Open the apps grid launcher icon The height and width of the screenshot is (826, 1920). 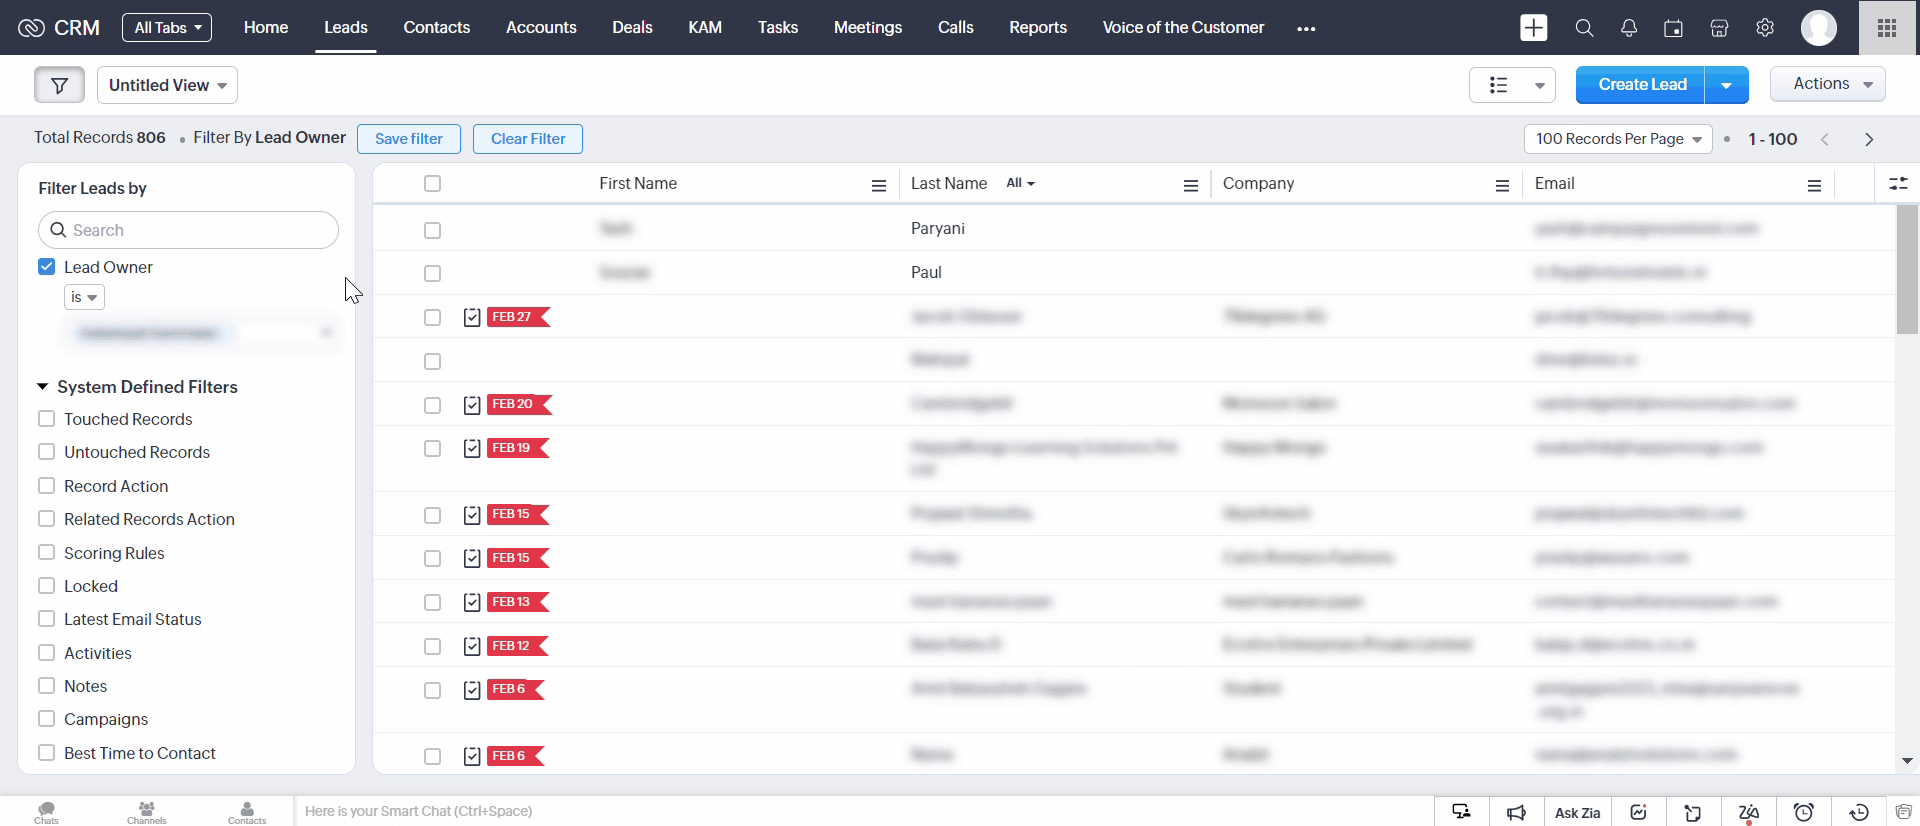click(x=1887, y=28)
